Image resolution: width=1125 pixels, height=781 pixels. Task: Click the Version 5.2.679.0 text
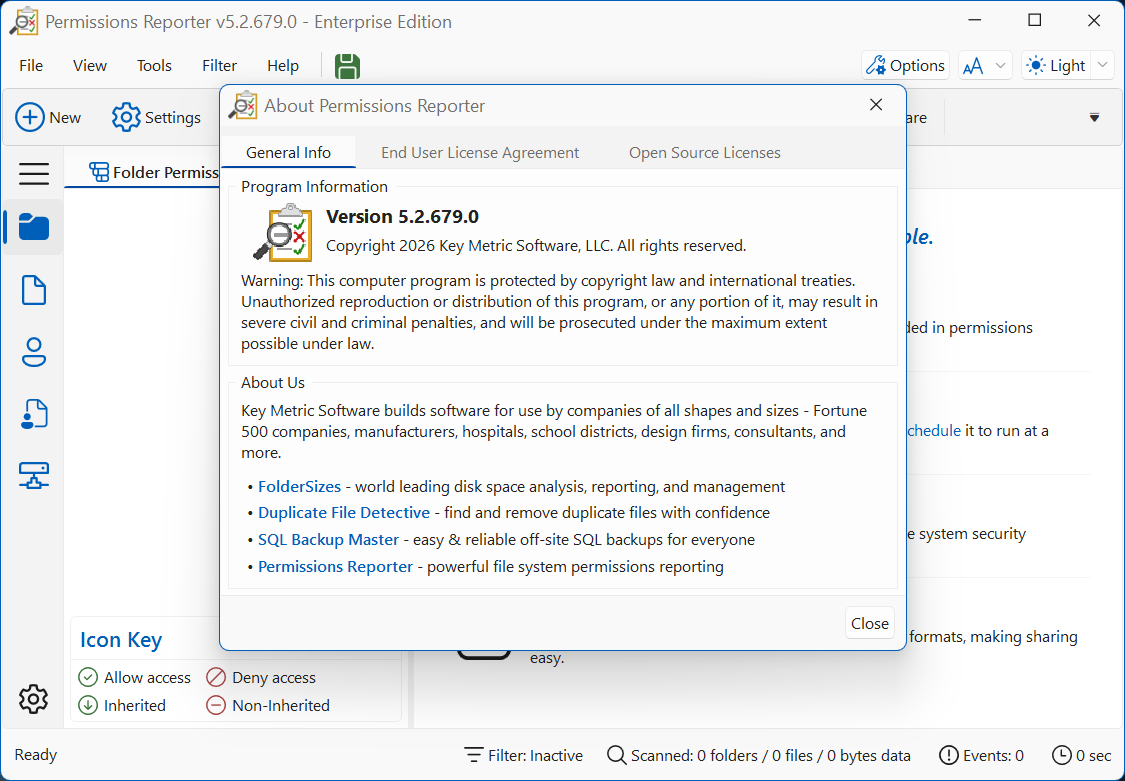pyautogui.click(x=403, y=217)
